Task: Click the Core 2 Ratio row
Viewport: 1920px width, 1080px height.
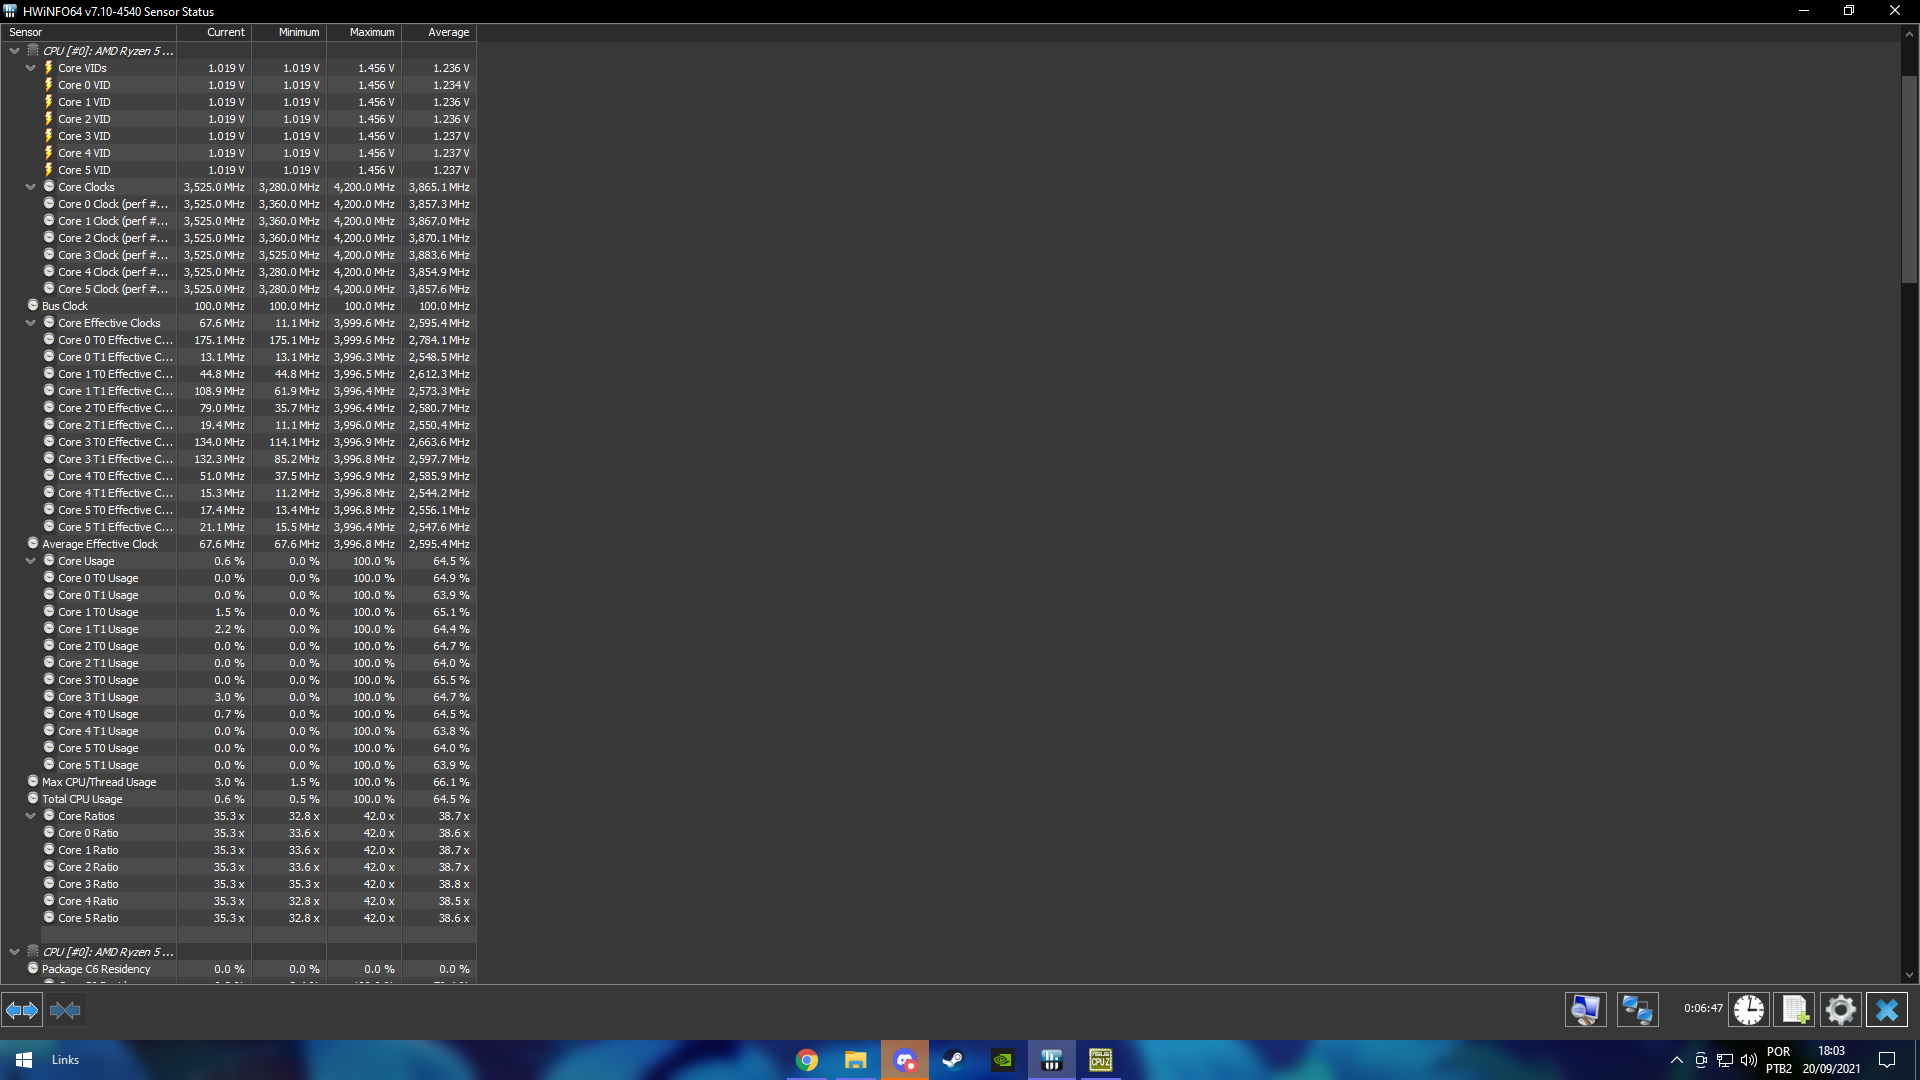Action: [x=238, y=867]
